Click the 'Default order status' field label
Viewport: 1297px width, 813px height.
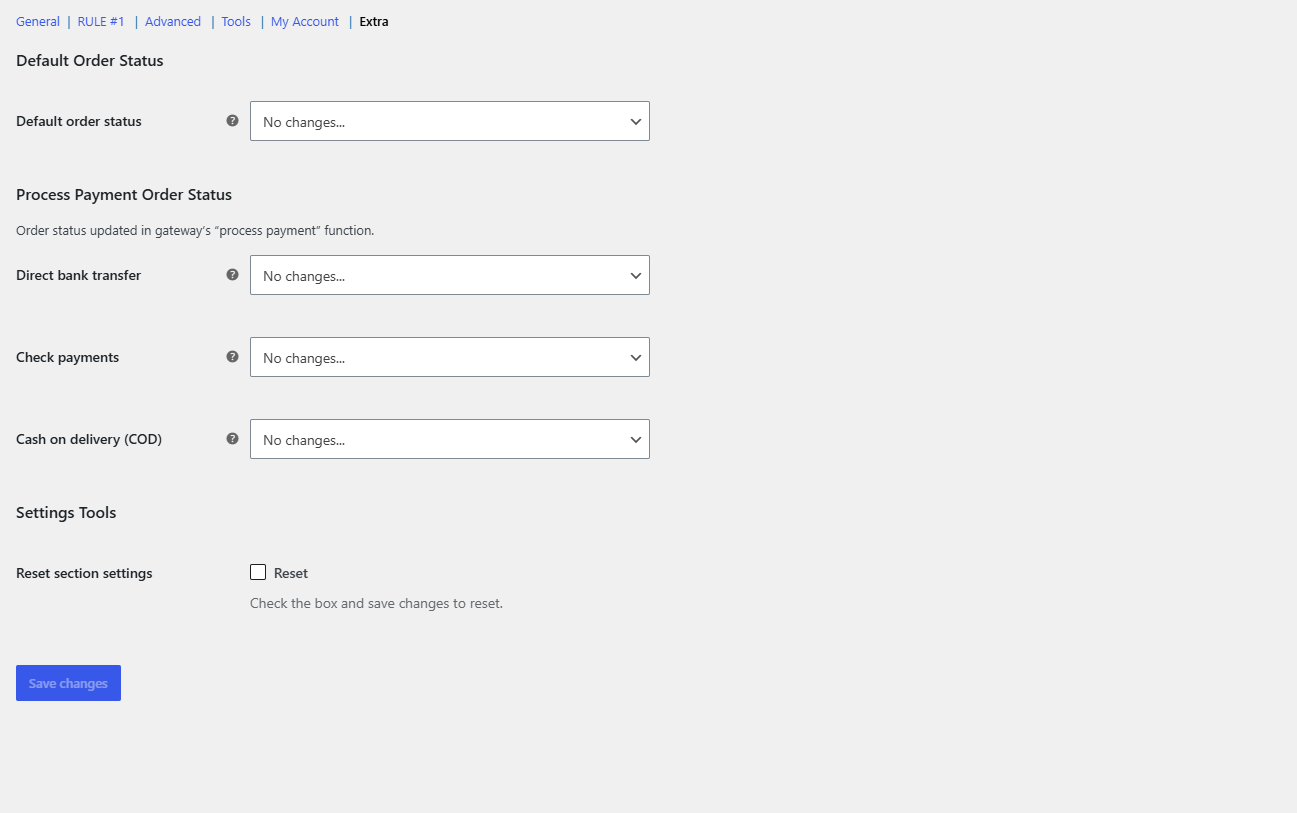point(79,122)
